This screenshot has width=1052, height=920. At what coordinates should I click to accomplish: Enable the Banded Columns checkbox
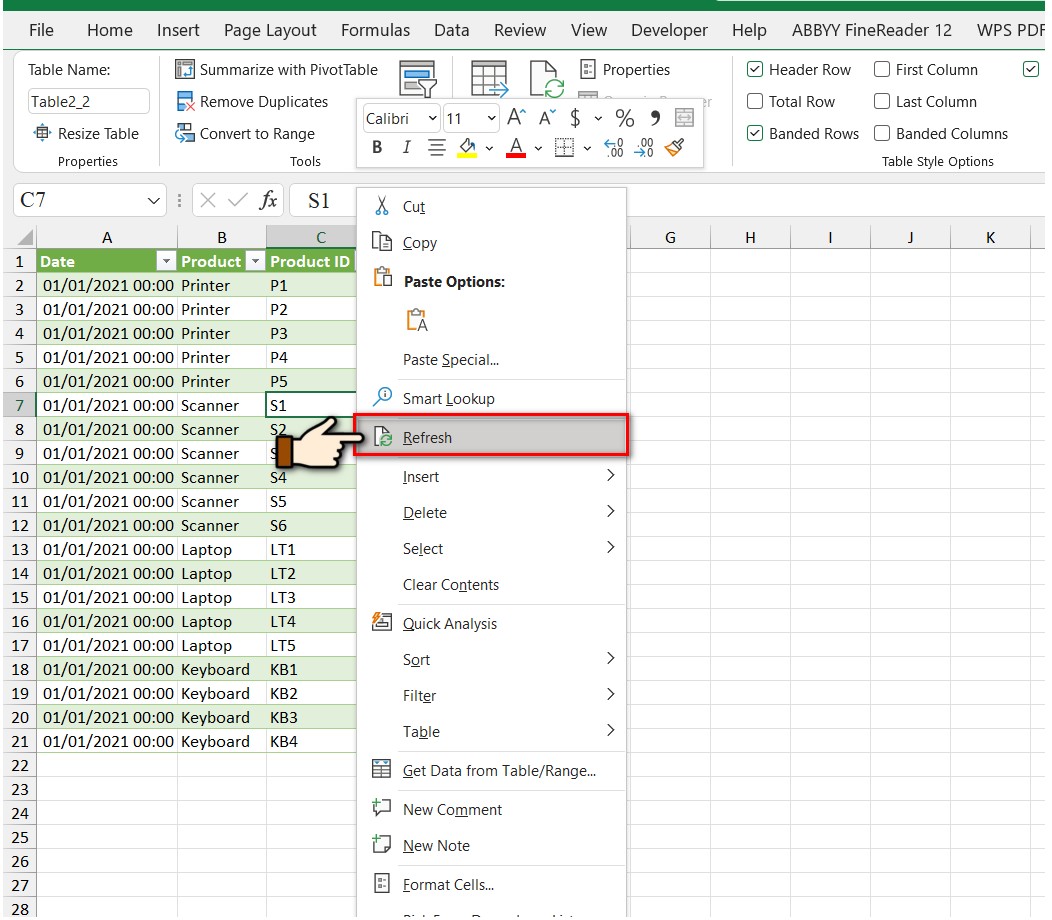tap(882, 133)
